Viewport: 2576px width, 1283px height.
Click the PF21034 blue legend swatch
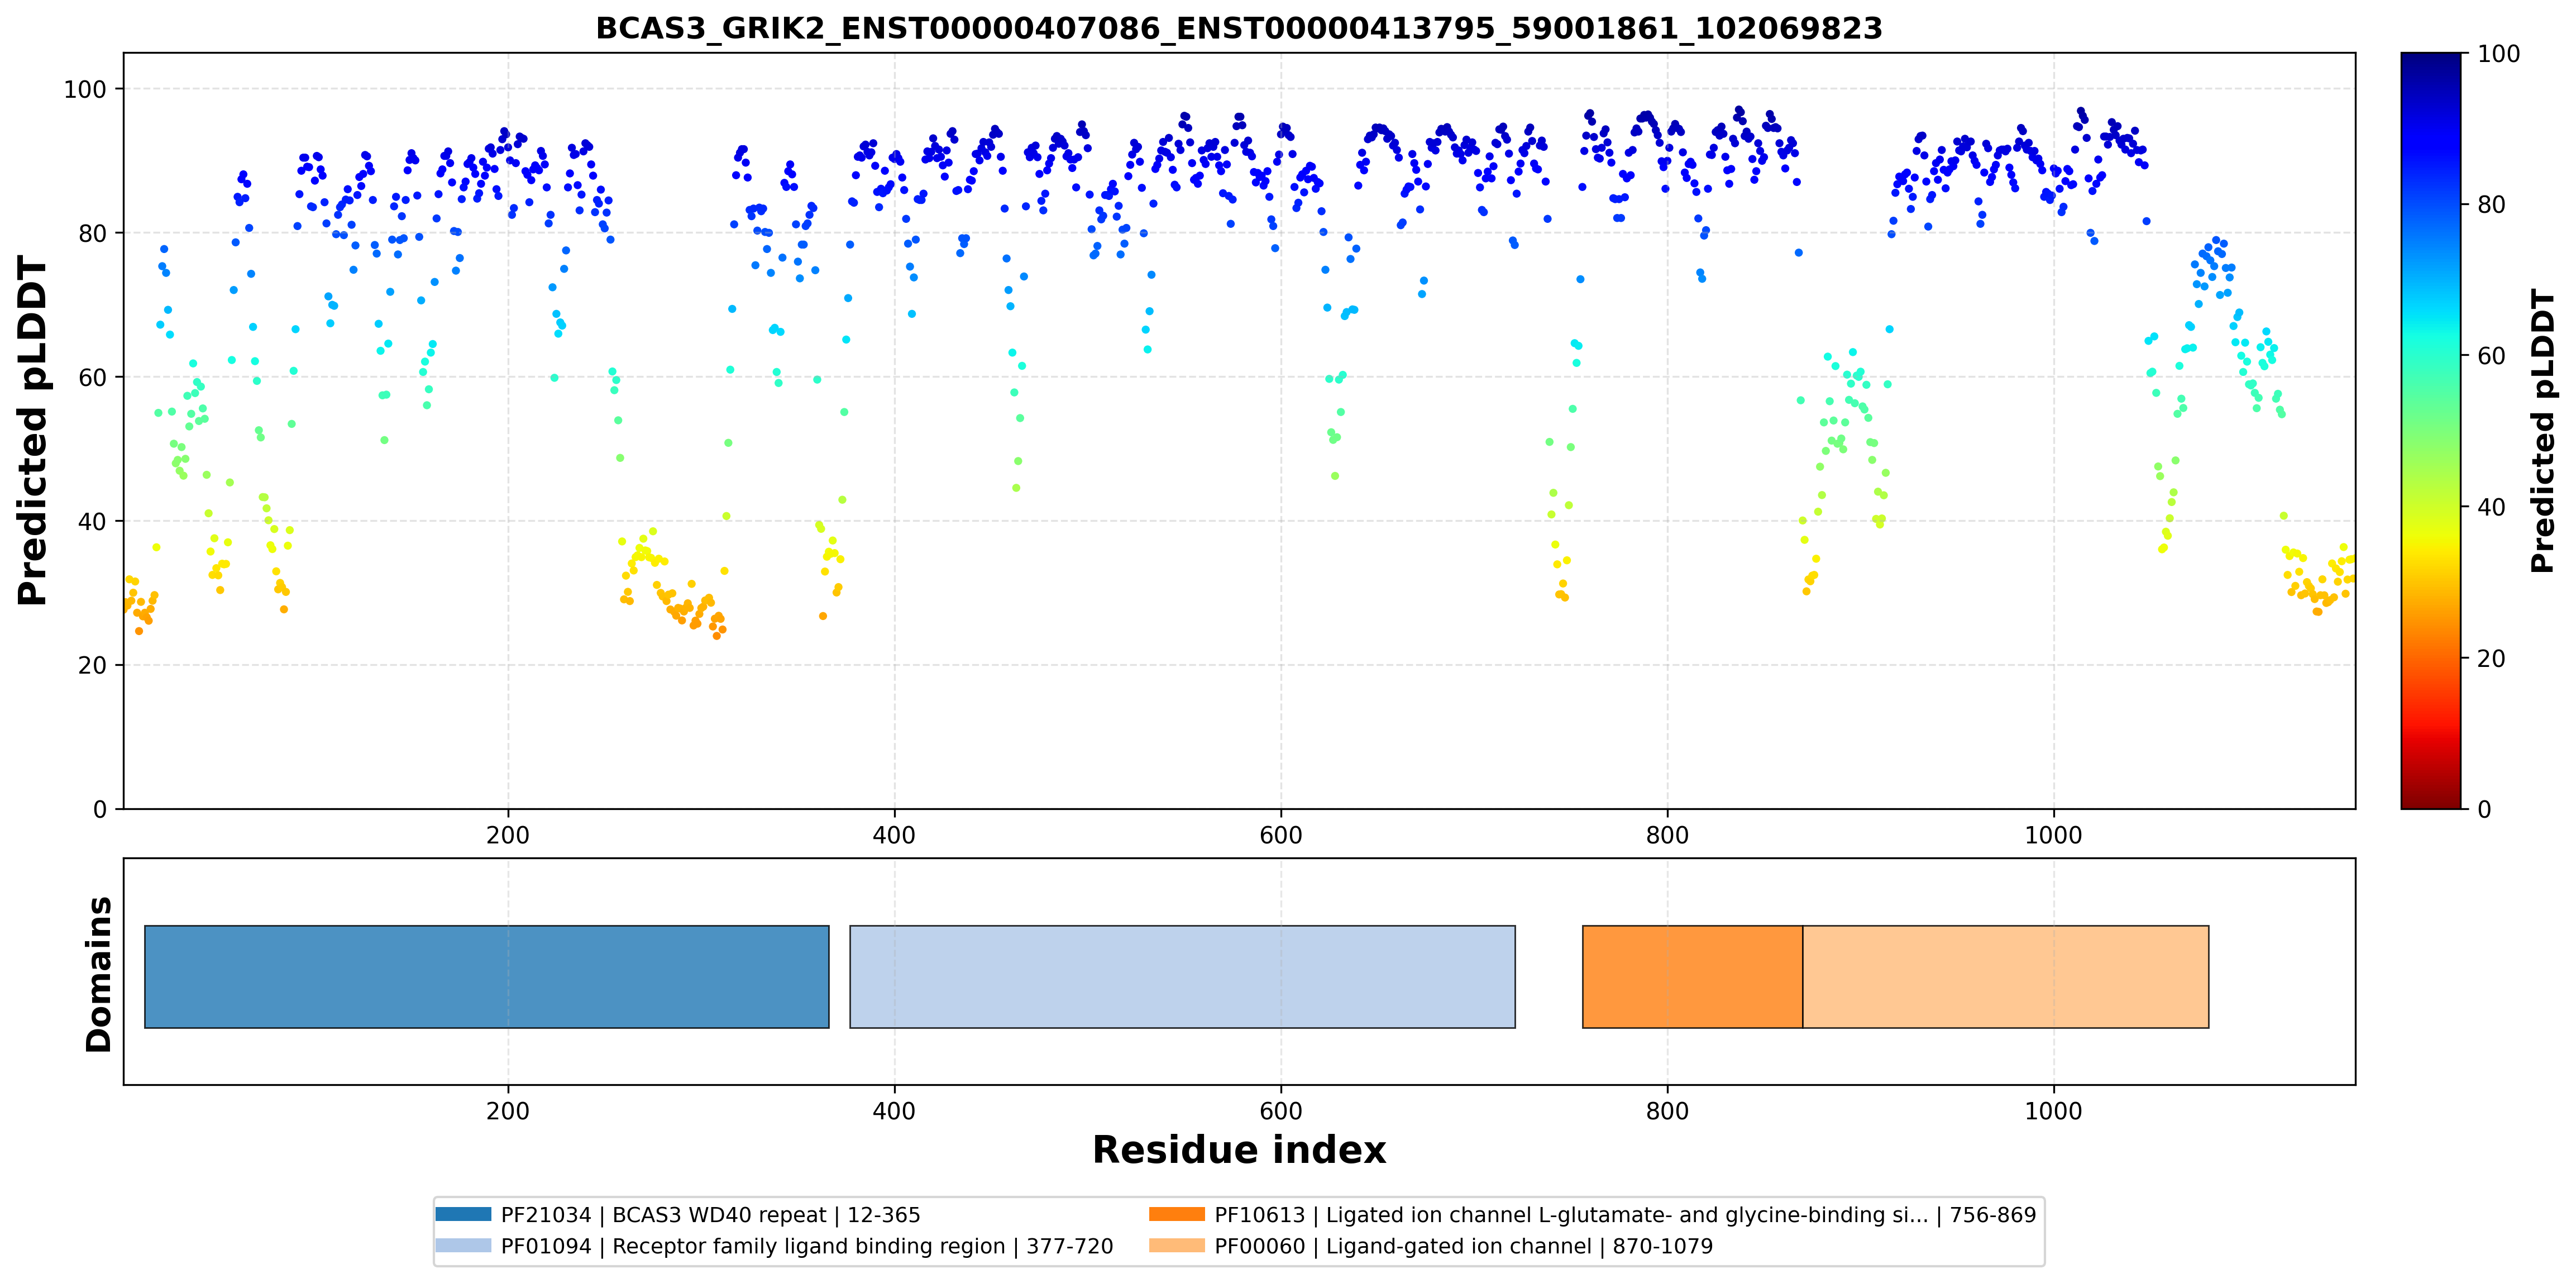pos(463,1214)
